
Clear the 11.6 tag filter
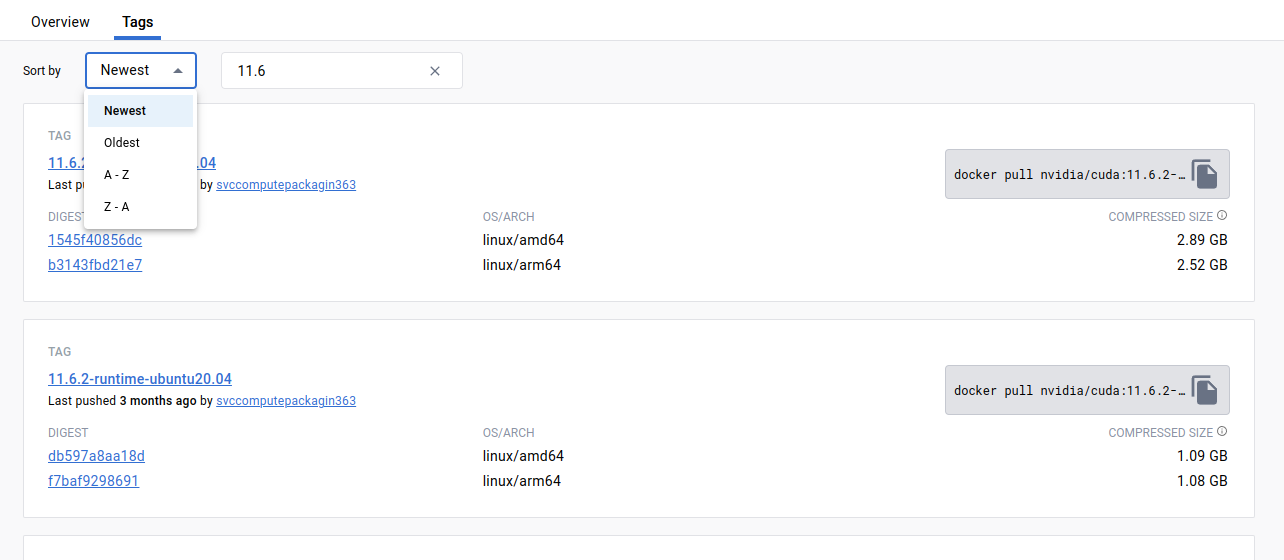435,71
